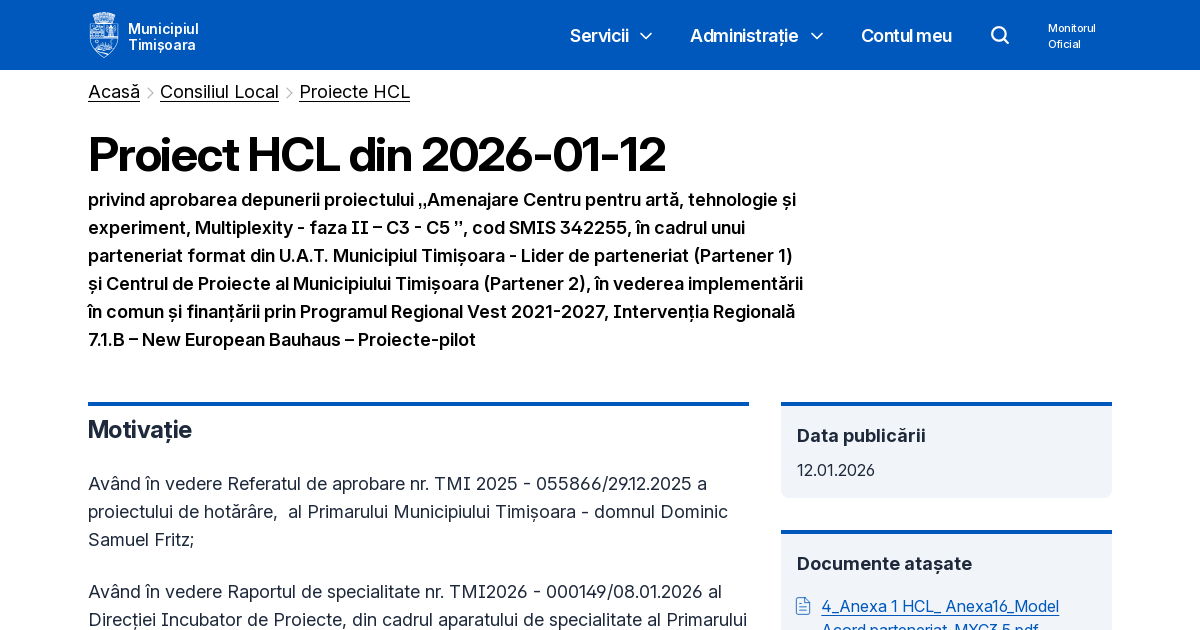Open the Monitorul Oficial link

point(1071,35)
